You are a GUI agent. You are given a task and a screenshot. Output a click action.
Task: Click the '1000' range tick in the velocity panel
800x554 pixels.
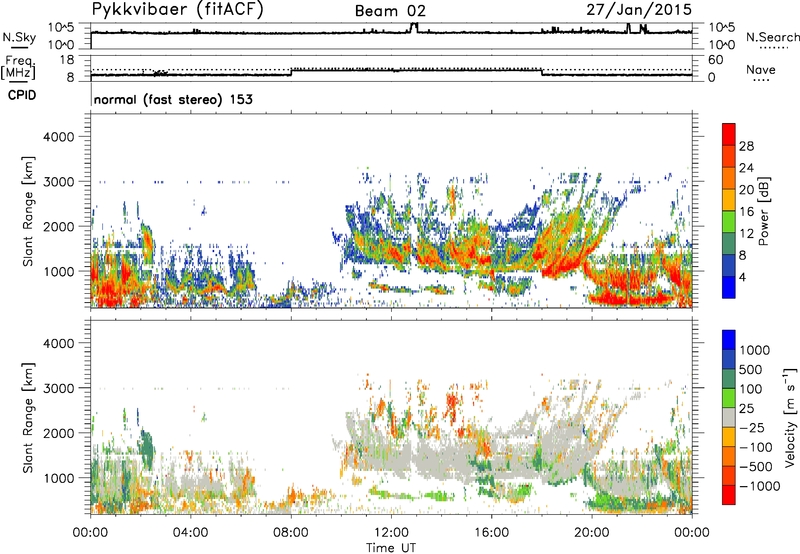tap(59, 478)
